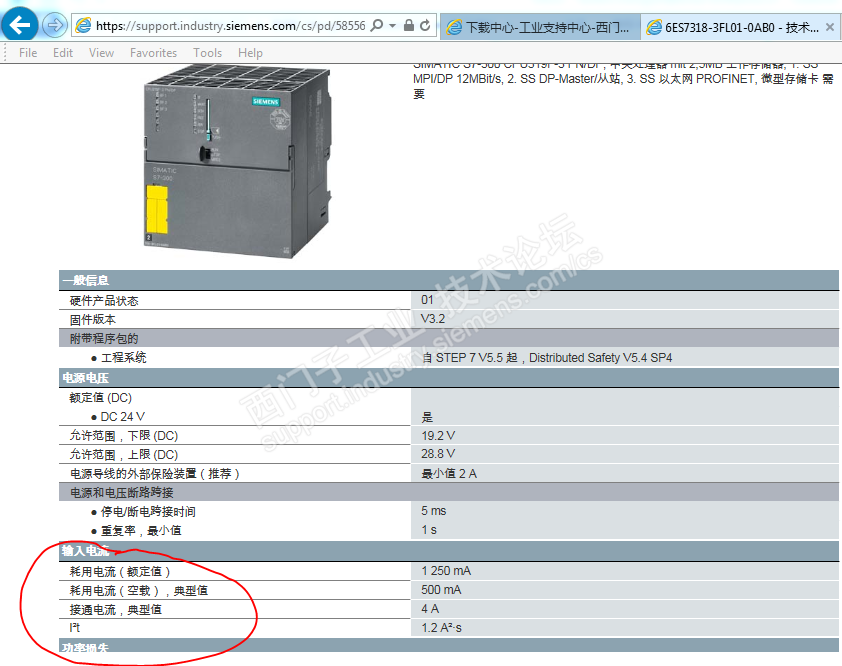Viewport: 842px width, 666px height.
Task: Click the 1 250 mA value
Action: 446,571
